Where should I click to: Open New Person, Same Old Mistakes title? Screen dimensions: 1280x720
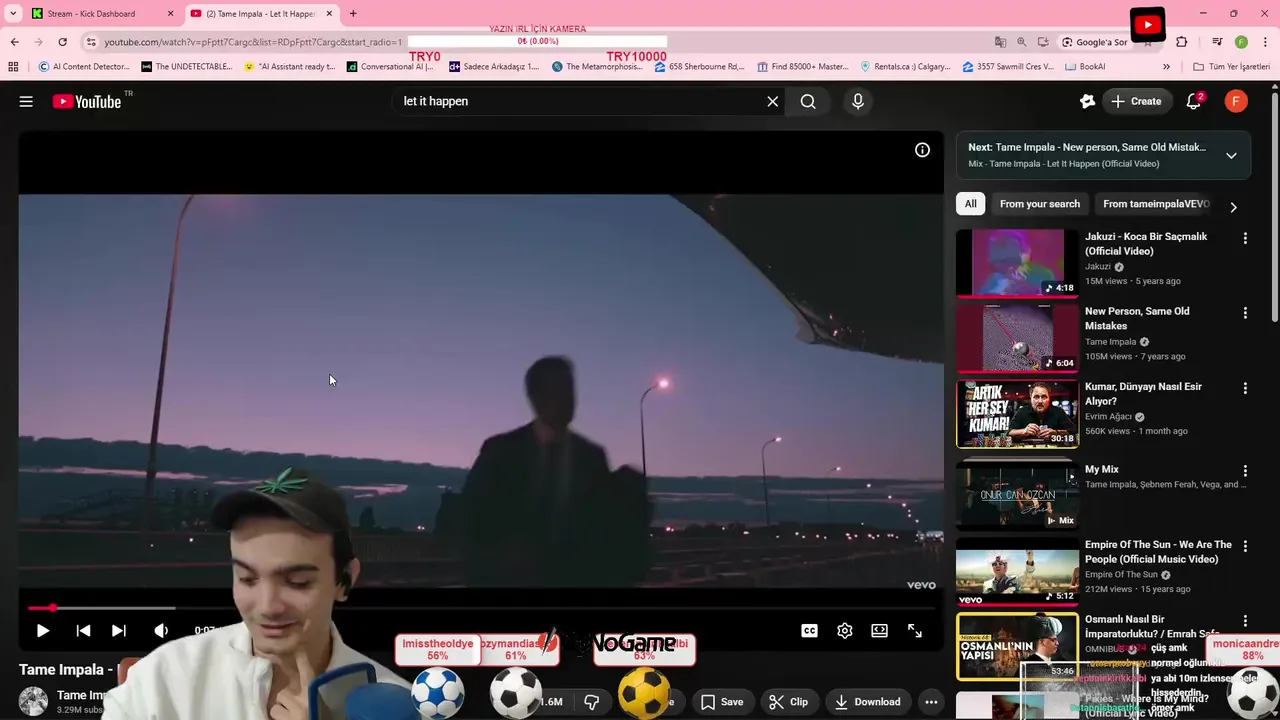point(1137,318)
